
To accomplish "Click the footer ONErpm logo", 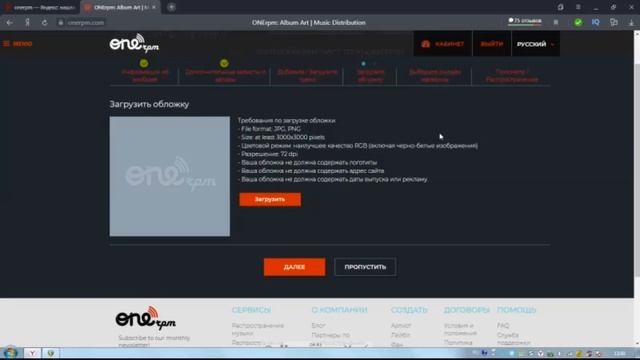I will (146, 318).
